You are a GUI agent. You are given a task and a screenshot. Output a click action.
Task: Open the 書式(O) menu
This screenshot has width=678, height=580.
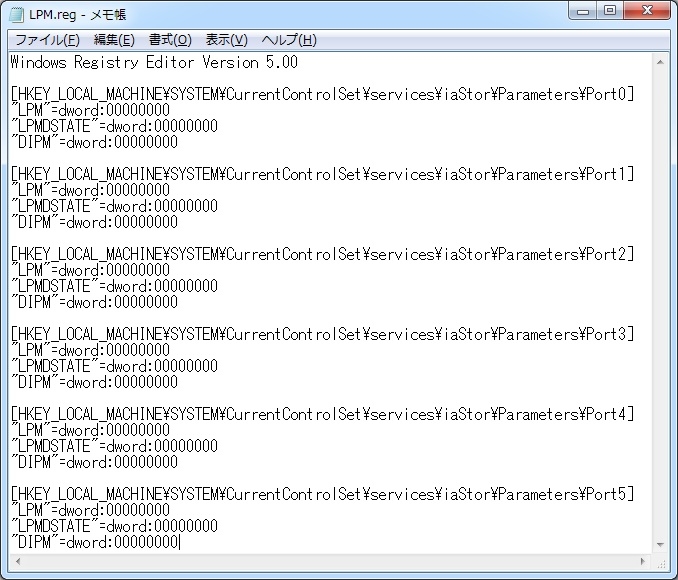[170, 40]
